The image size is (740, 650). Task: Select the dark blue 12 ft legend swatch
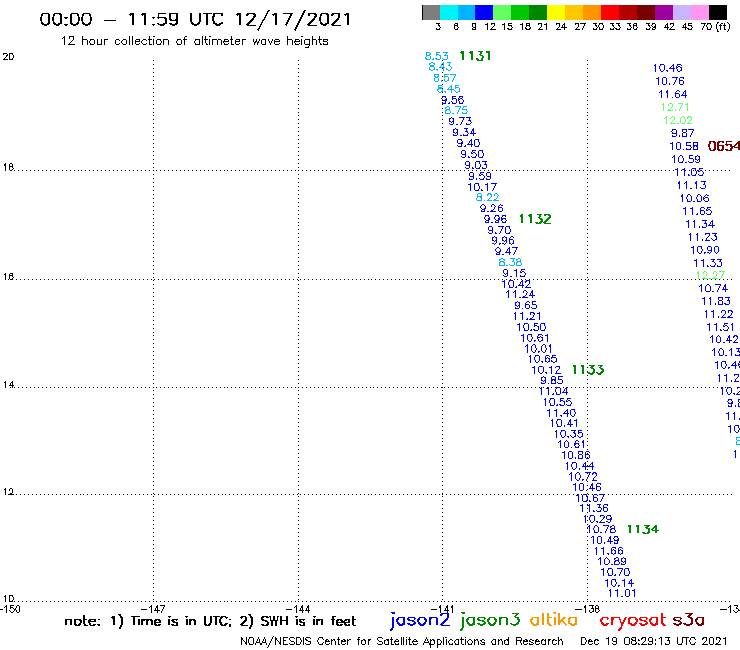[x=484, y=12]
